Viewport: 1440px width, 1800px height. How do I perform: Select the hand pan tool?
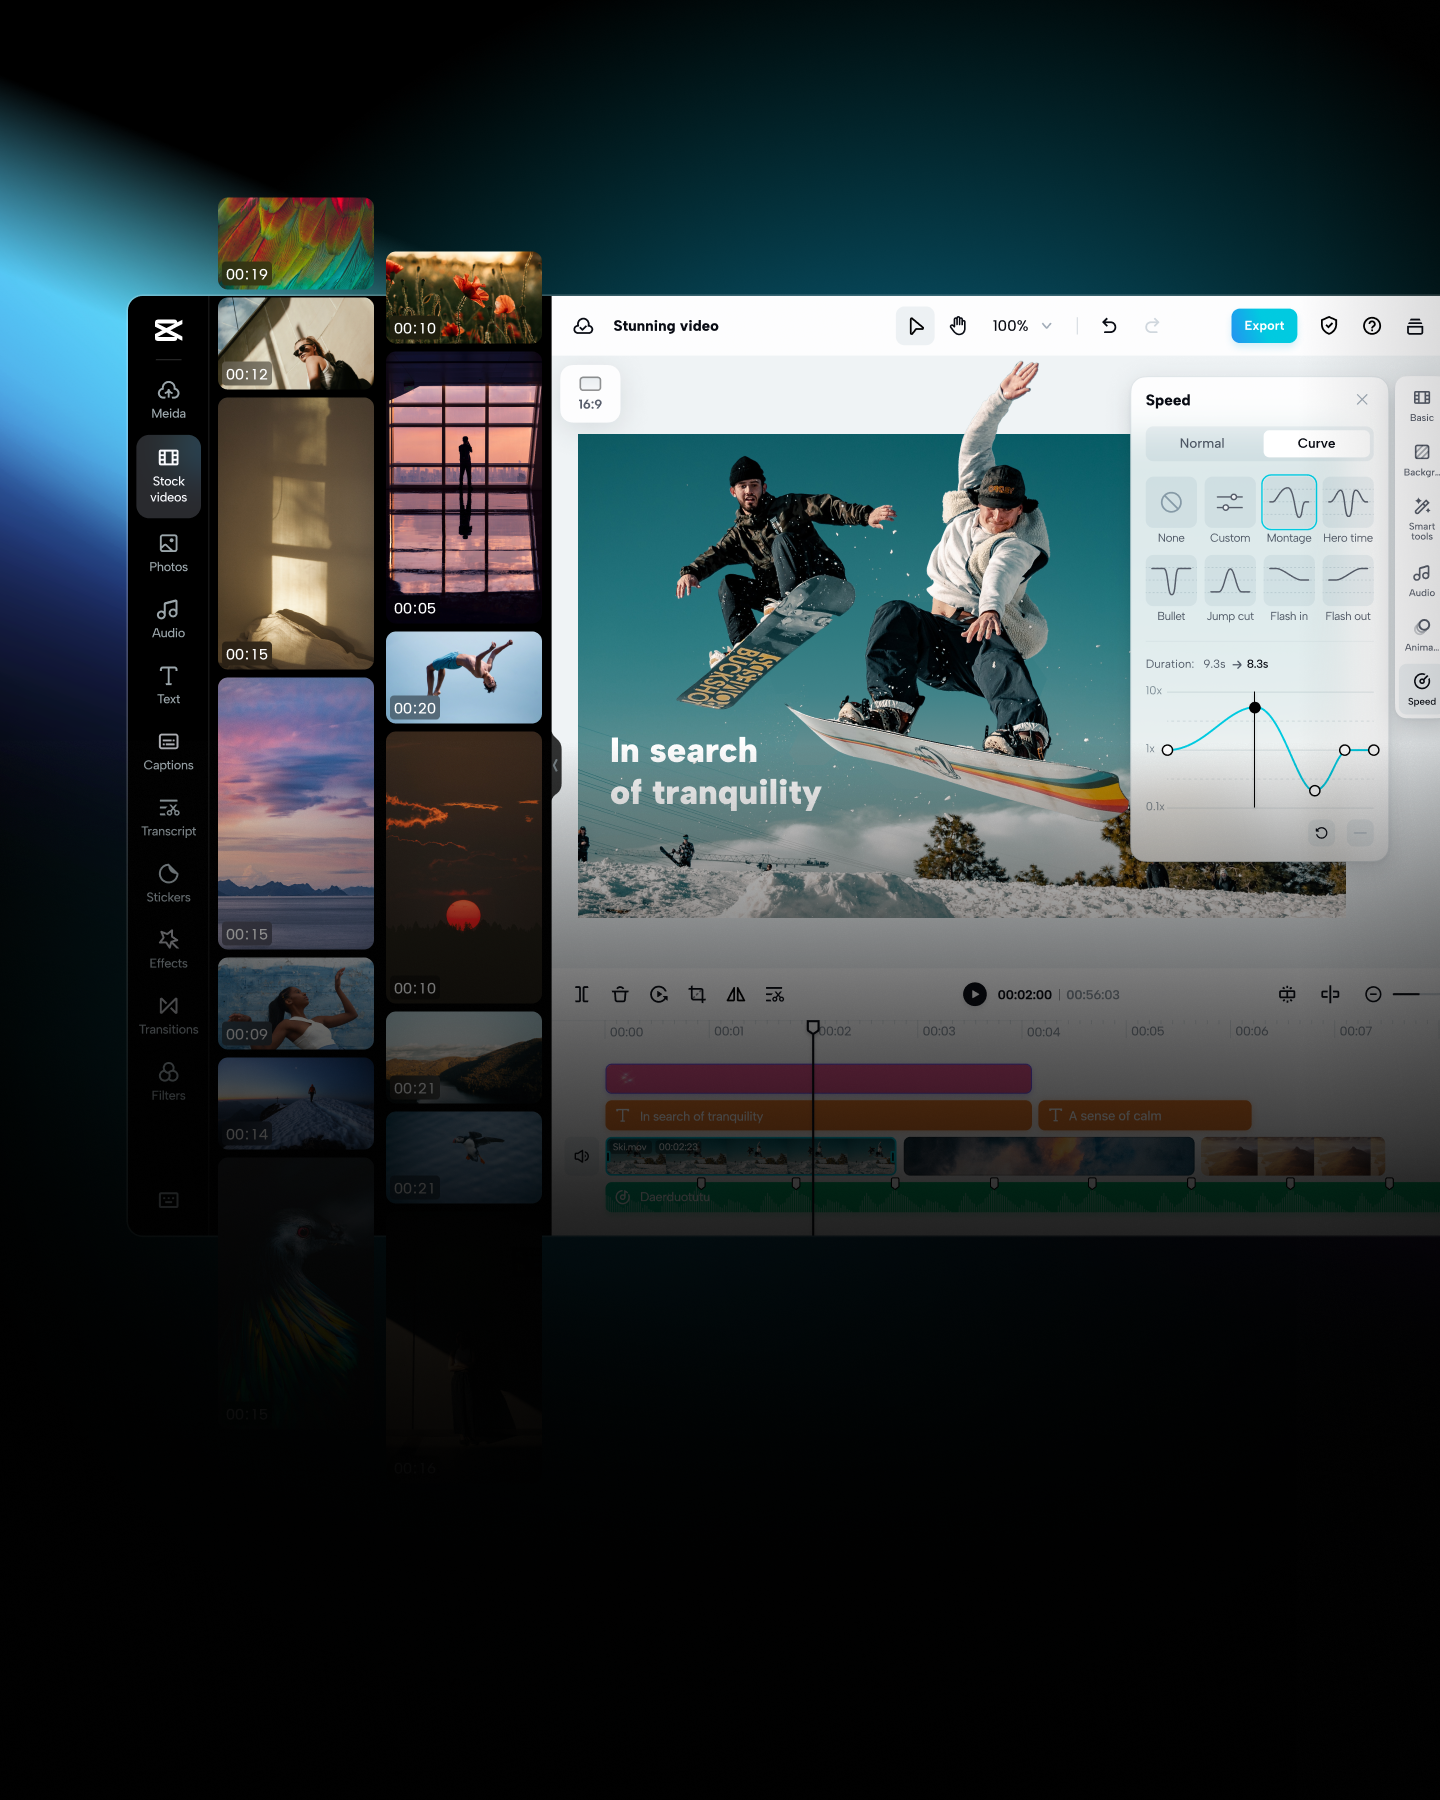(958, 326)
